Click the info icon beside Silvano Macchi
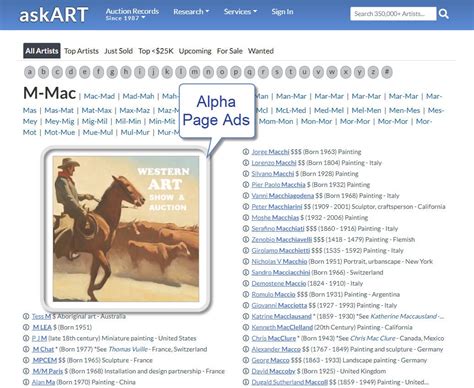The image size is (474, 388). coord(246,174)
